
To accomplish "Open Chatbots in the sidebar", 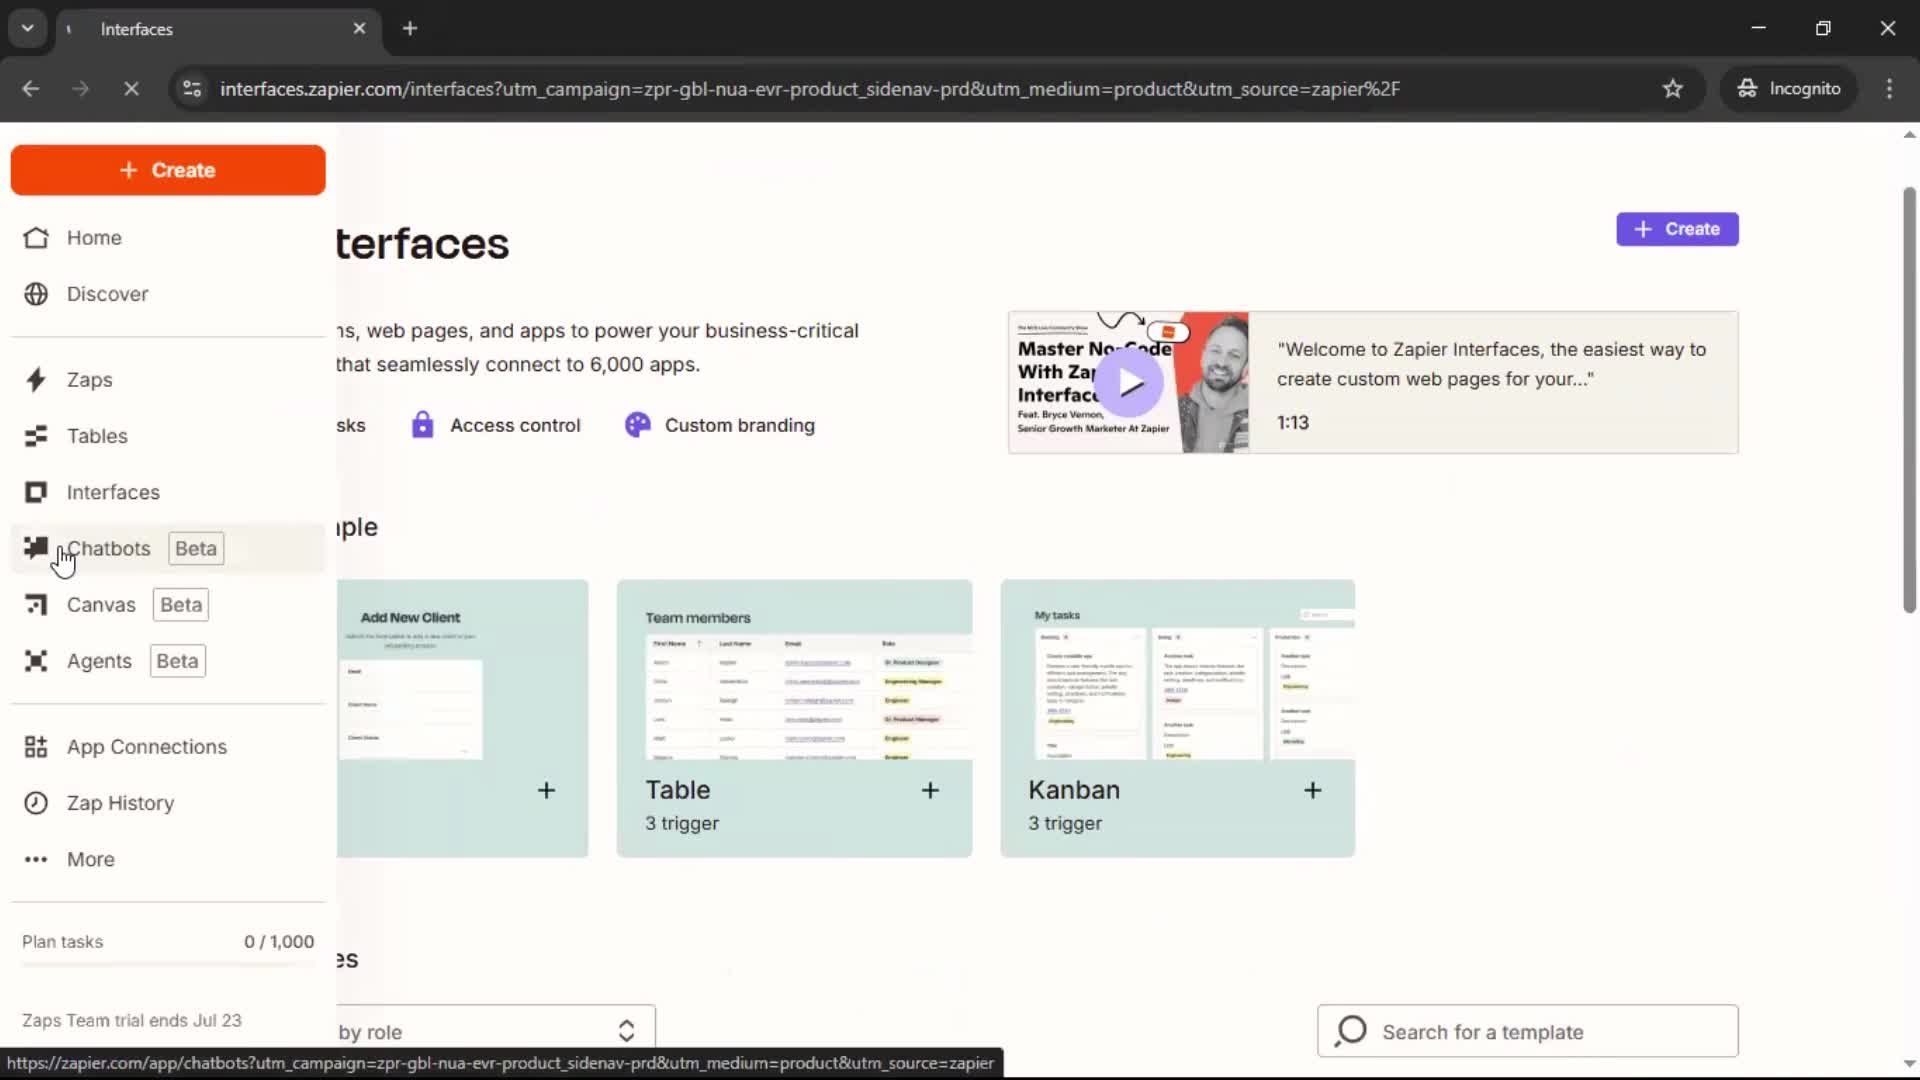I will click(x=168, y=548).
